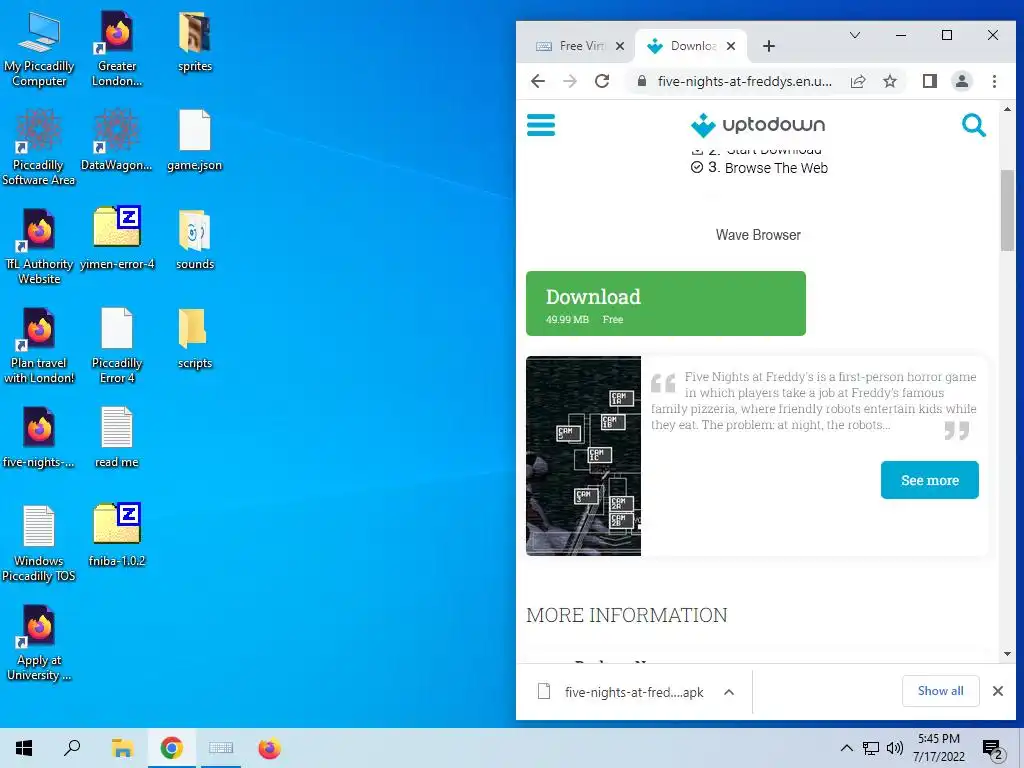Select the five-nights desktop shortcut

point(39,438)
